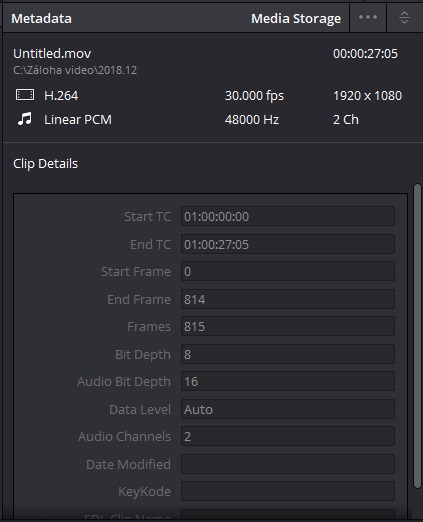Click the C:\Záloha video\2018.12 path
This screenshot has height=522, width=423.
[75, 70]
